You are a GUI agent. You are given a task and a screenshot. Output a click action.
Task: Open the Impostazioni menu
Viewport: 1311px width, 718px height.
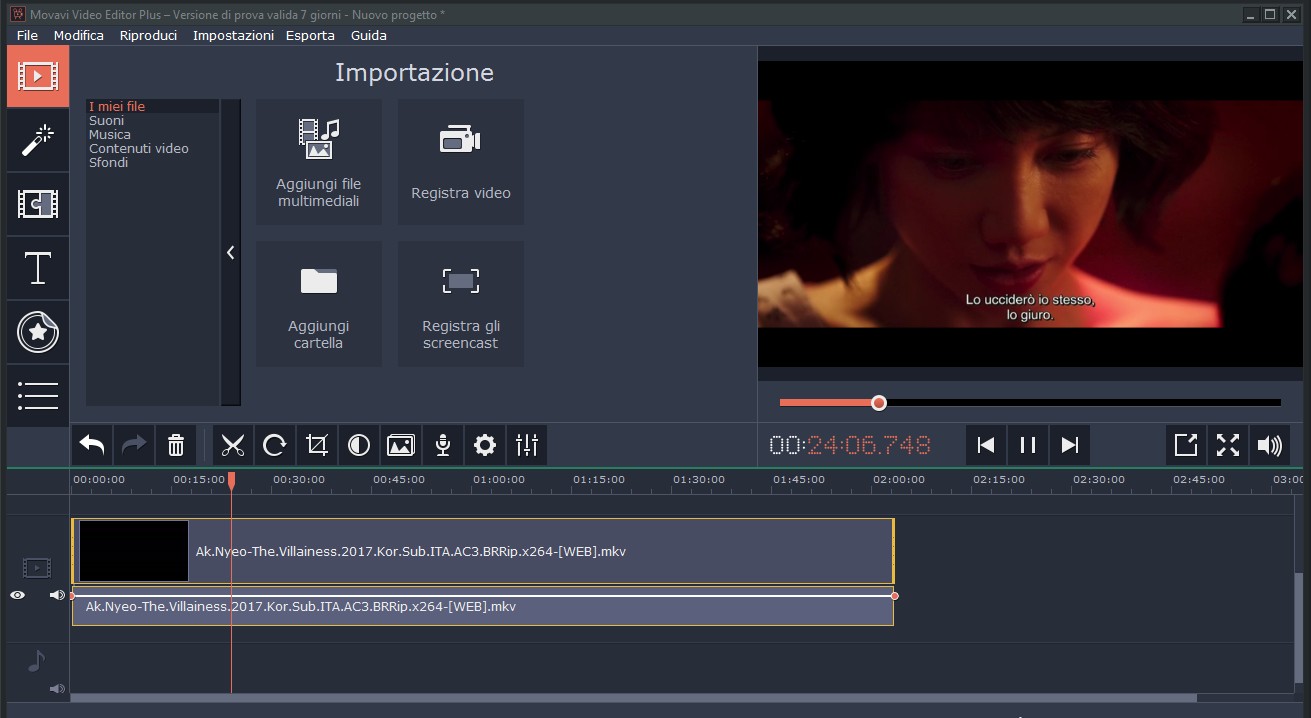pos(233,35)
